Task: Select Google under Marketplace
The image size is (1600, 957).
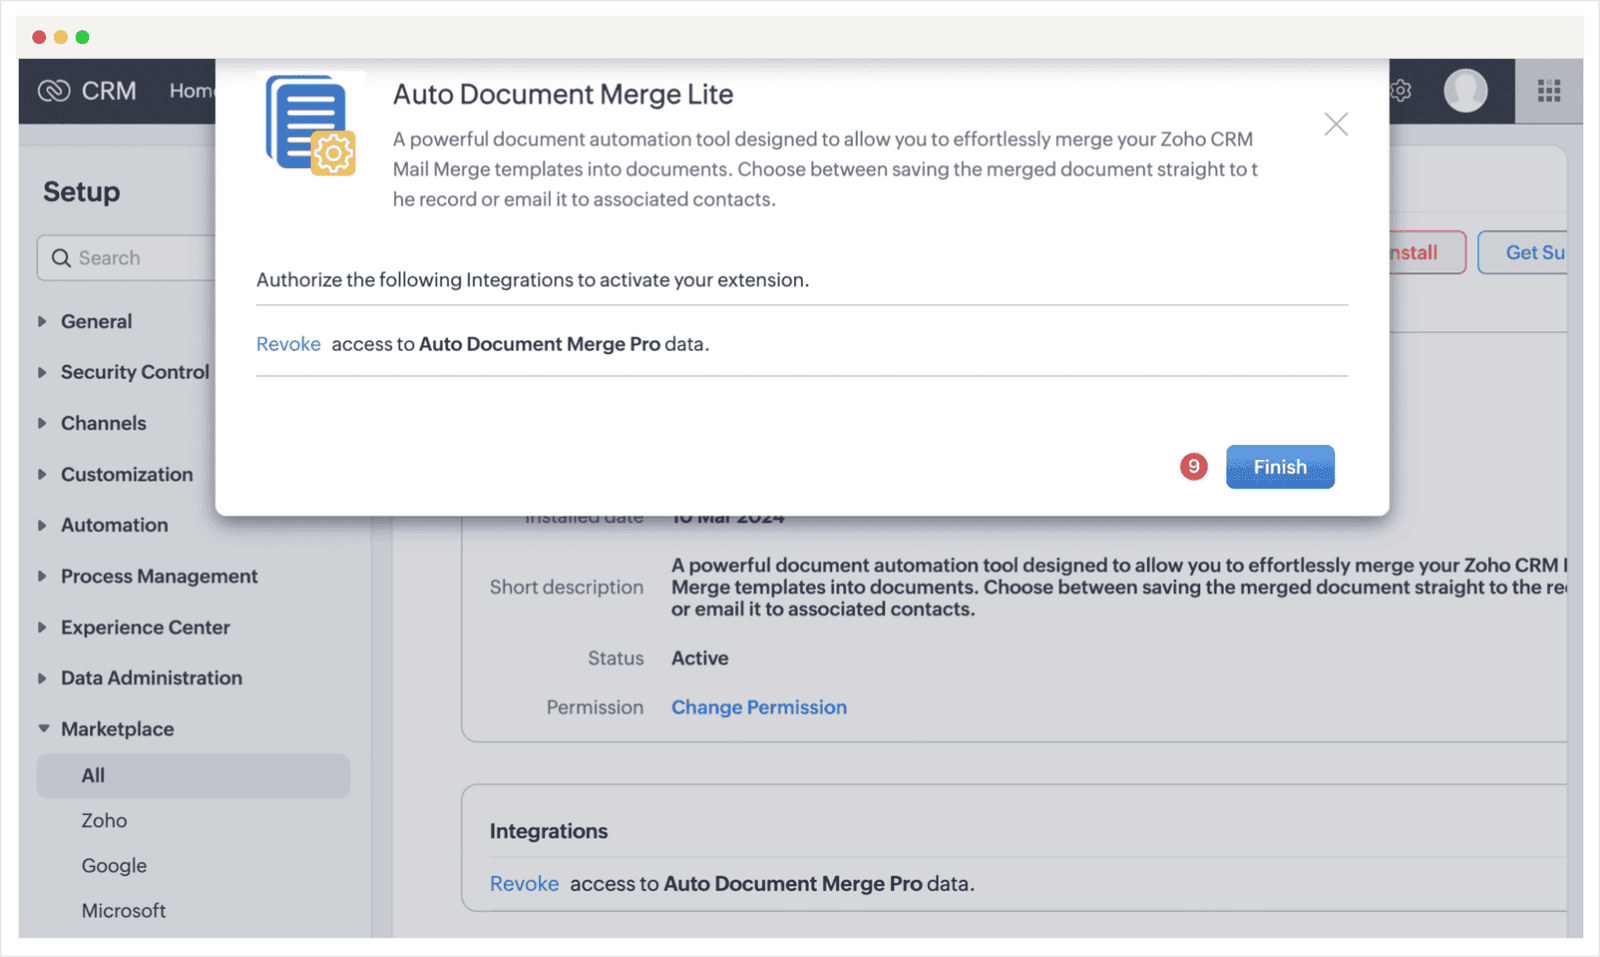Action: click(x=114, y=866)
